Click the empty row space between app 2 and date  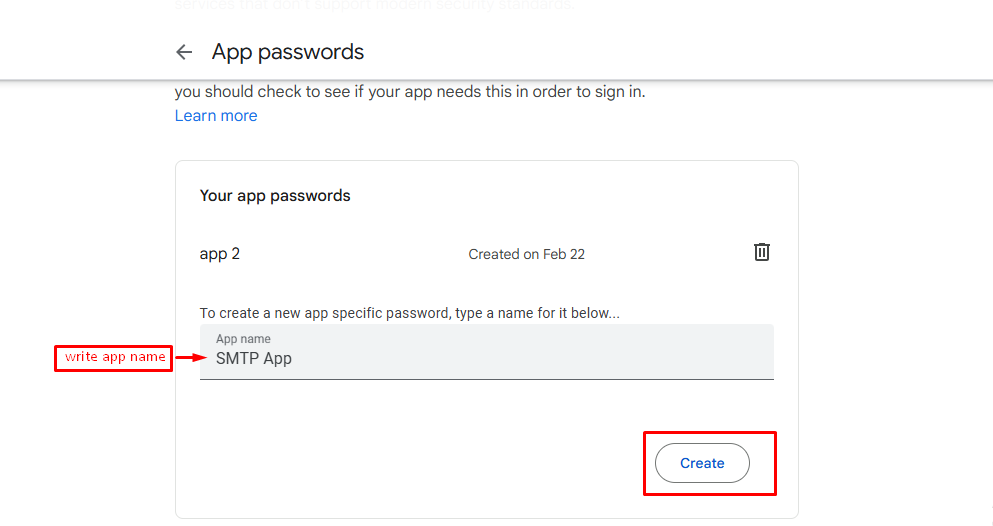[350, 254]
